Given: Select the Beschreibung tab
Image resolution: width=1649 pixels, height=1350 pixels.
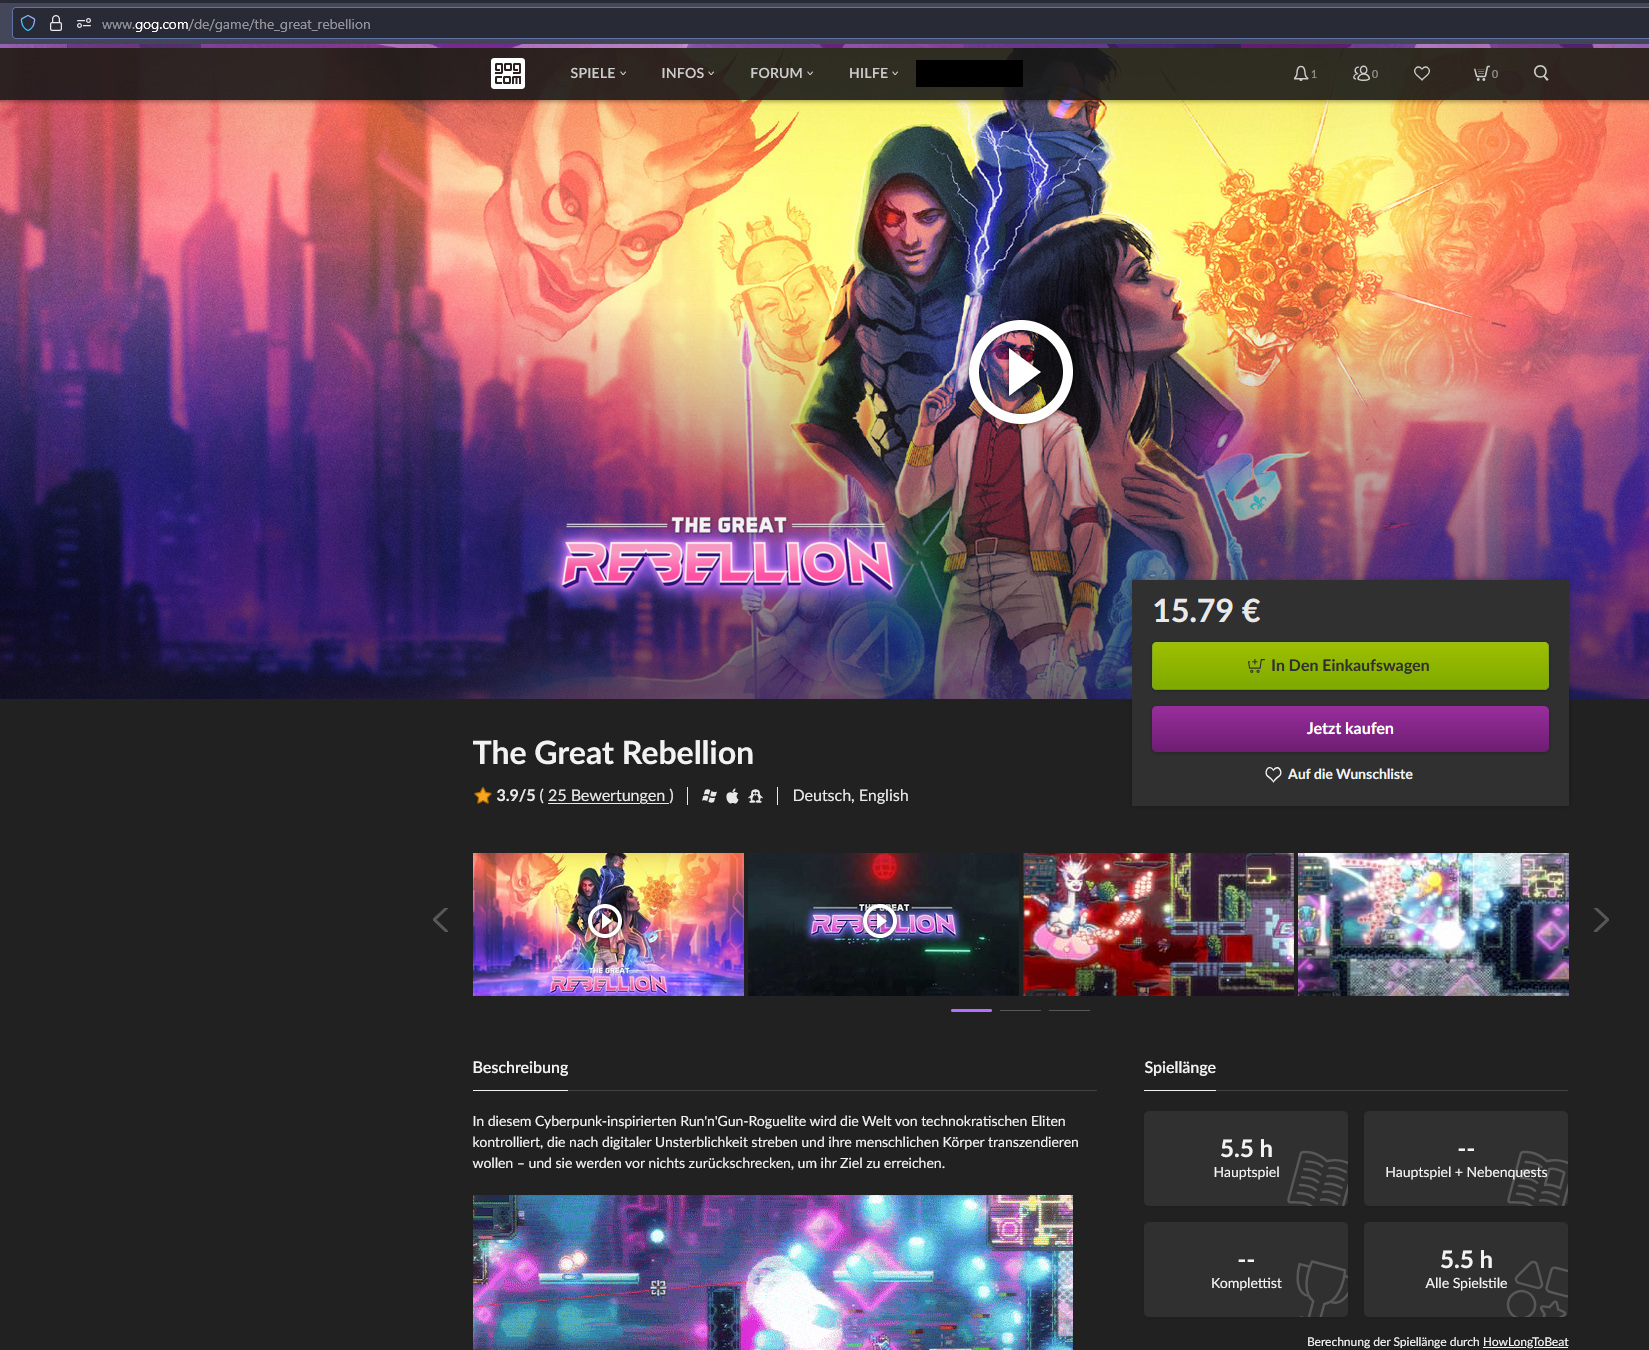Looking at the screenshot, I should 520,1068.
